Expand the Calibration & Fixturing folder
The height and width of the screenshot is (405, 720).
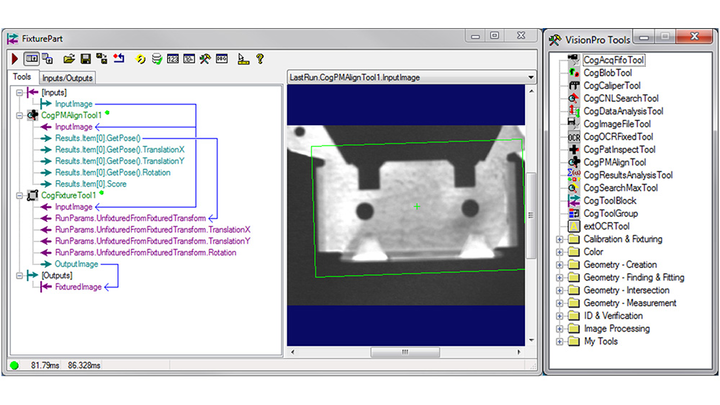tap(560, 239)
